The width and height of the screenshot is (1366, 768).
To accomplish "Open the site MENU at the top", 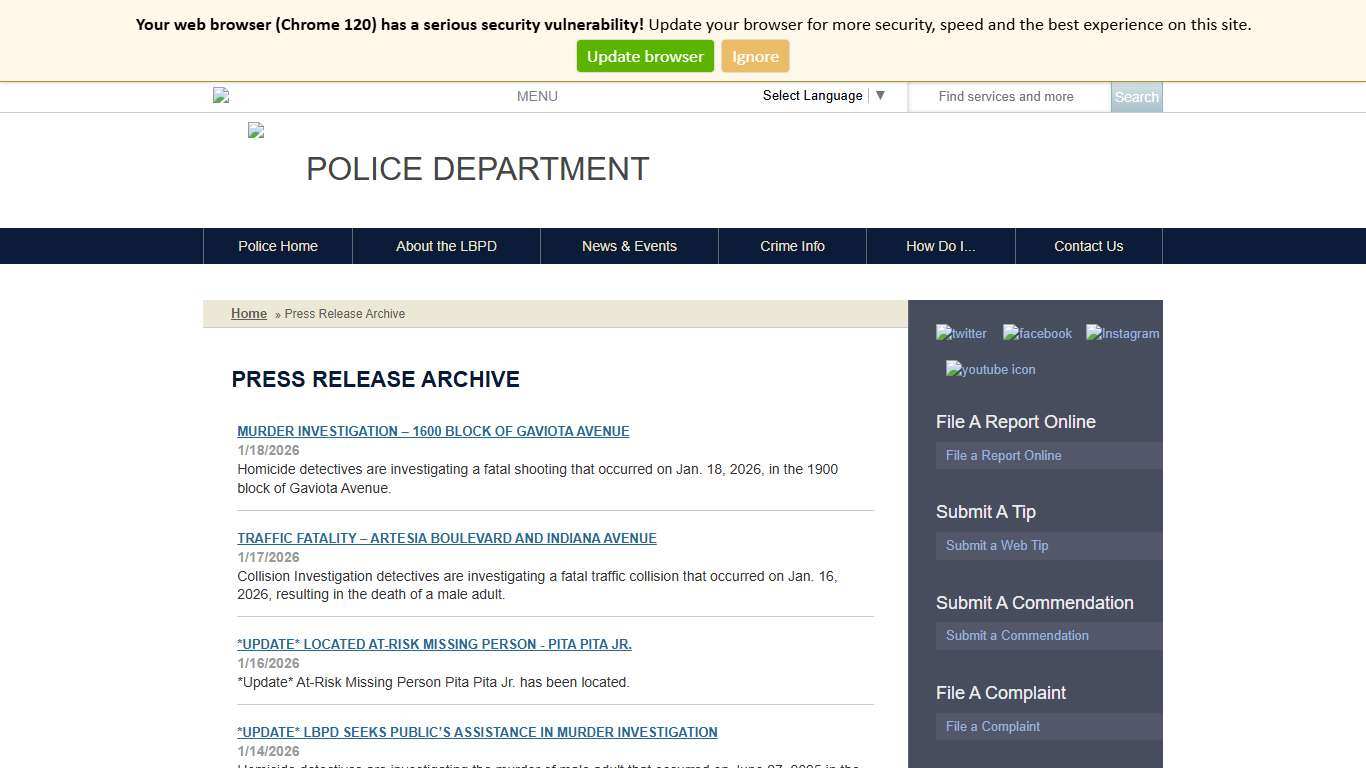I will click(x=537, y=95).
